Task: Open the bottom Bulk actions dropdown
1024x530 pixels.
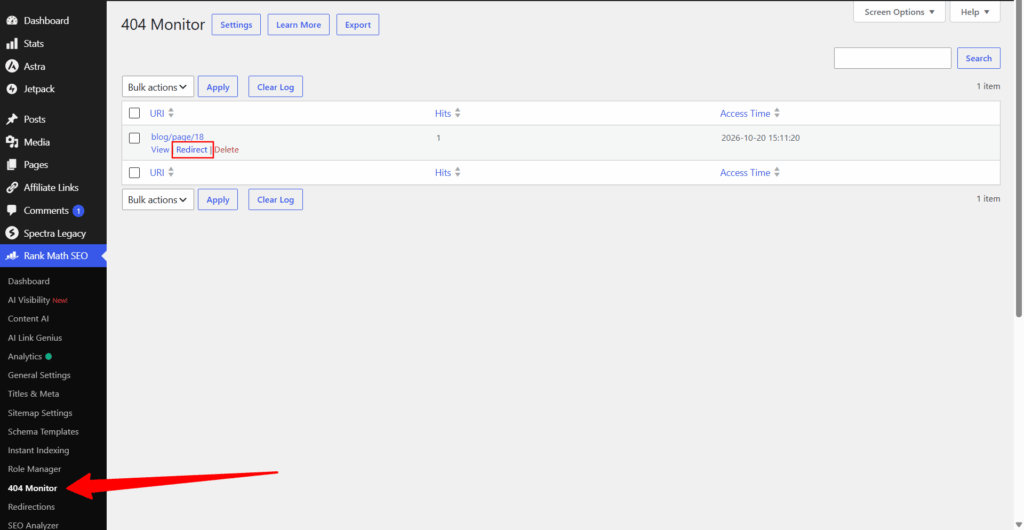Action: pyautogui.click(x=158, y=200)
